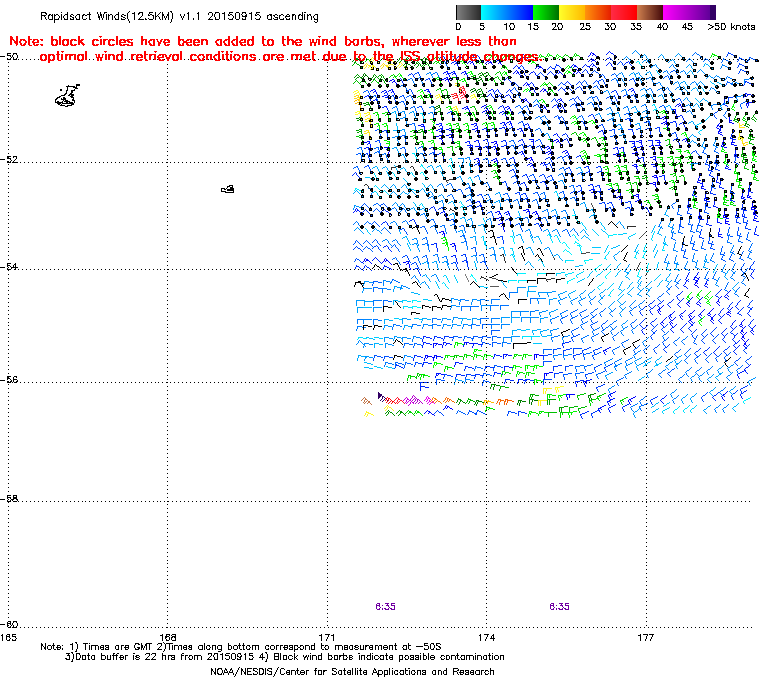Image resolution: width=760 pixels, height=688 pixels.
Task: Click the first purple 6:35 time label
Action: 385,607
